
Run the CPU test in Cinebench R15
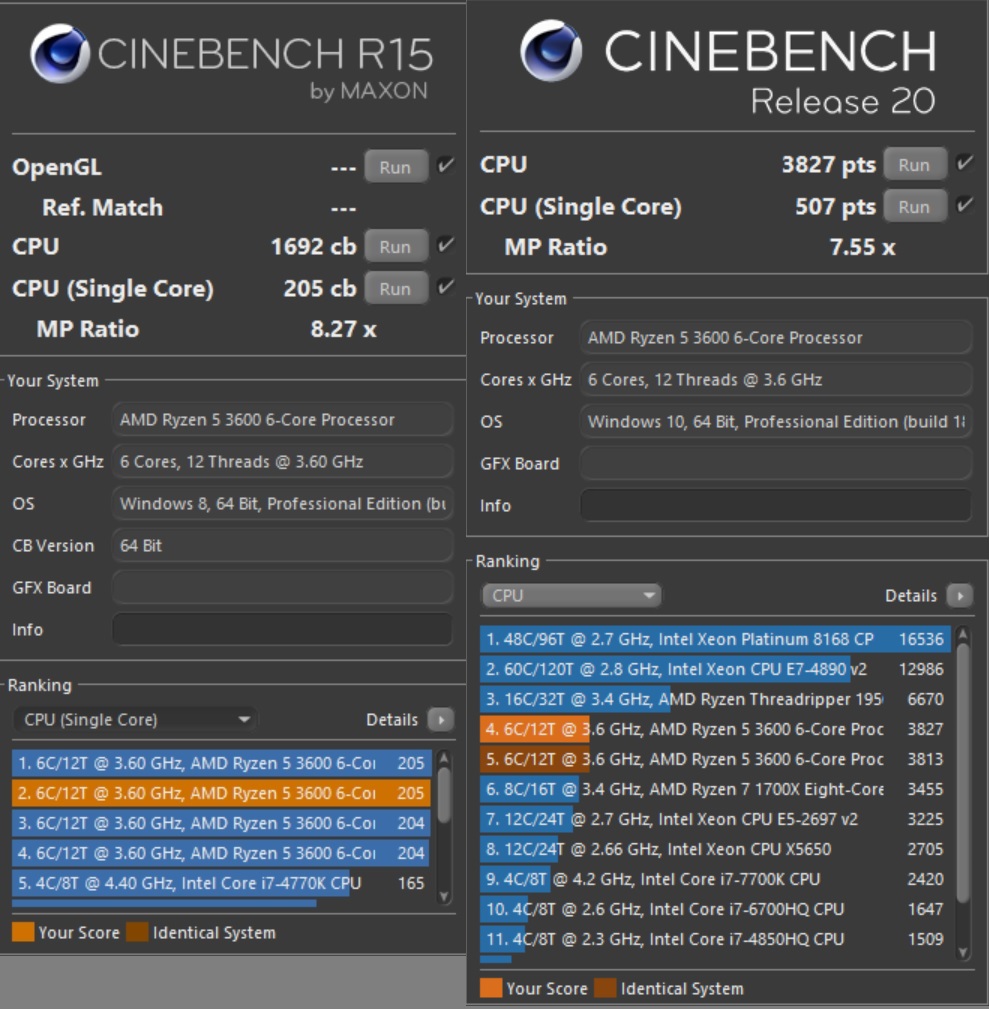[396, 246]
